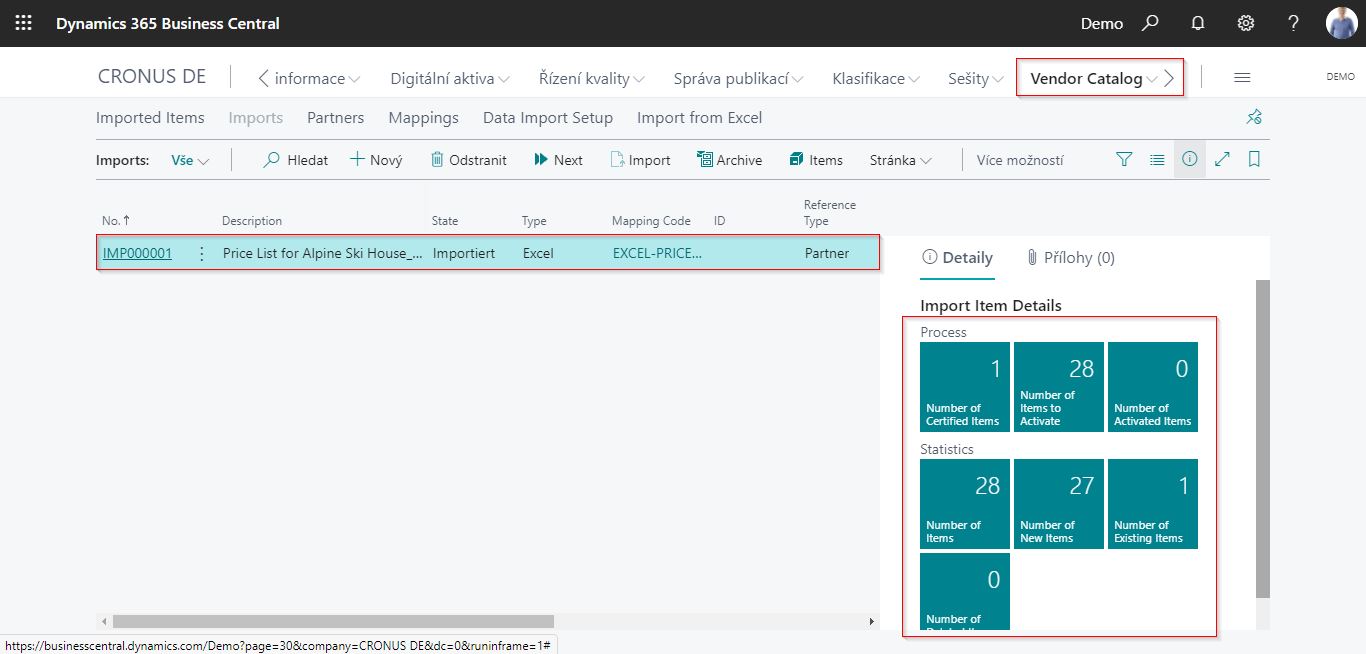This screenshot has height=654, width=1366.
Task: Go to Imported Items
Action: pos(150,118)
